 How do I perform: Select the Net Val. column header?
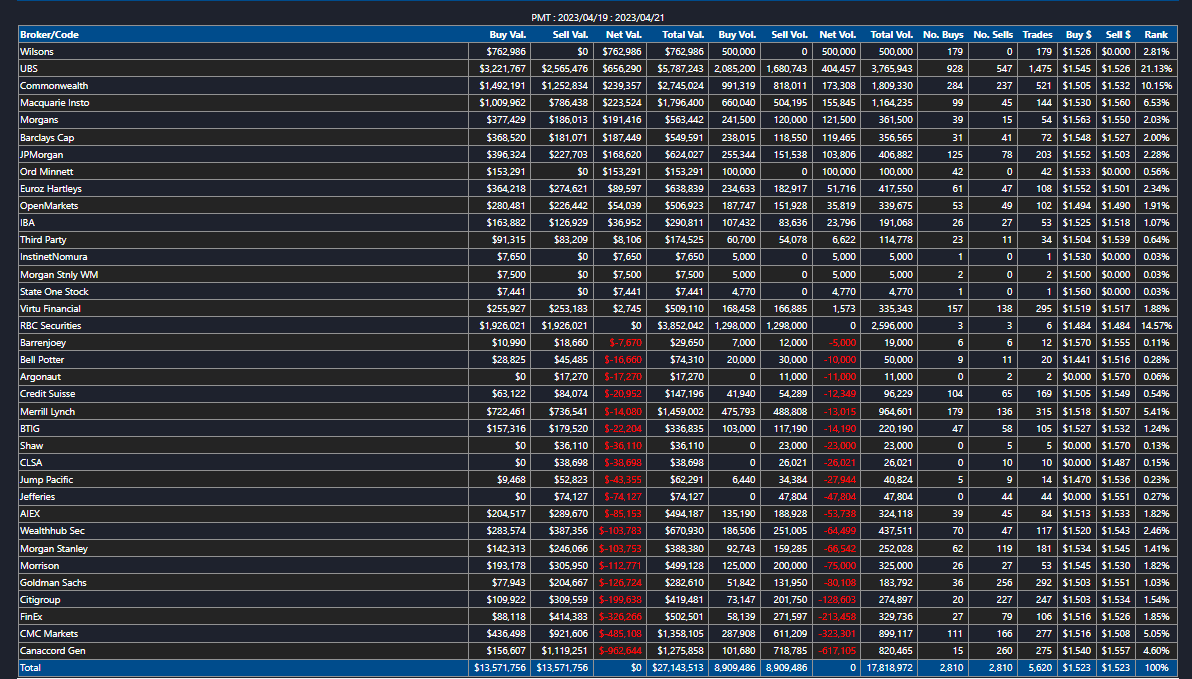(x=623, y=35)
